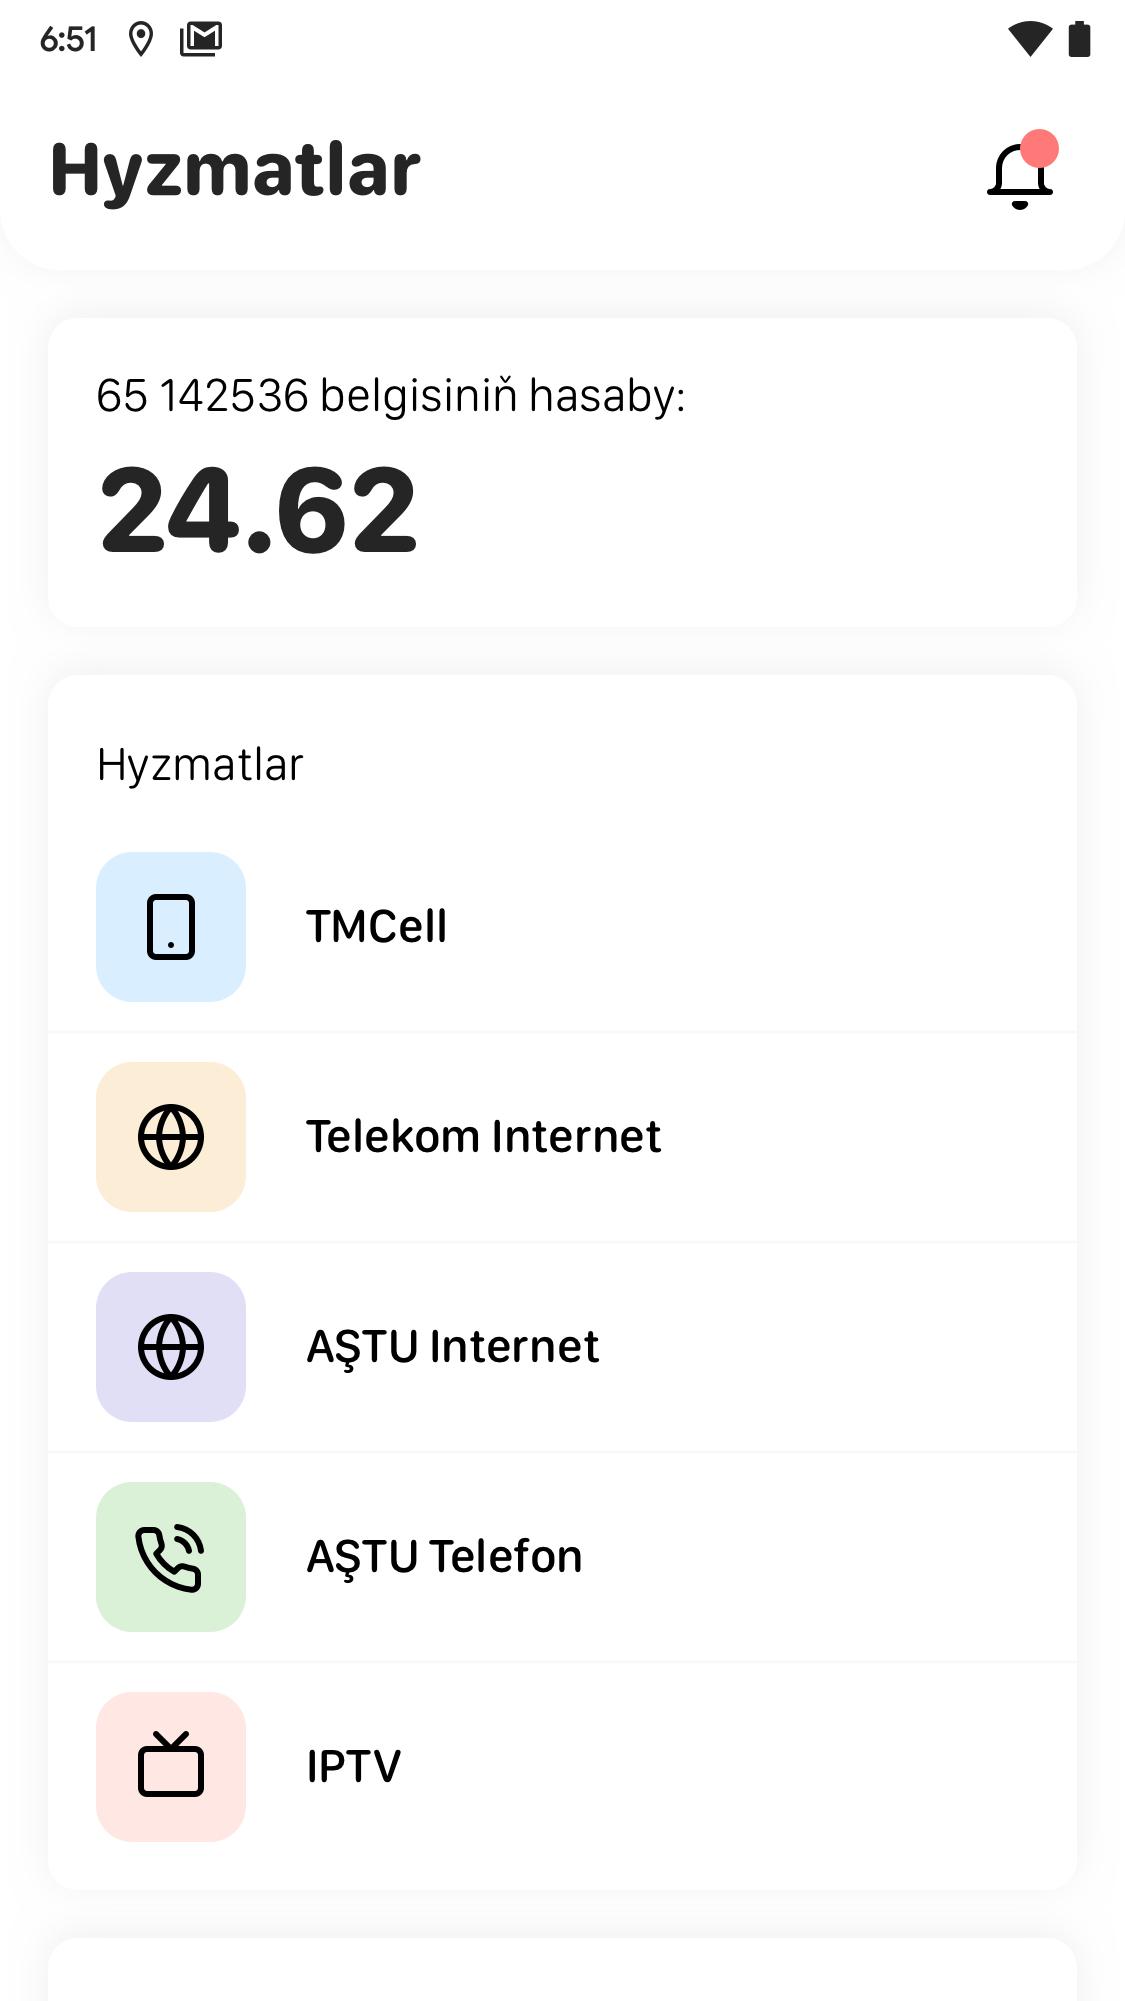This screenshot has height=2001, width=1125.
Task: Tap the location icon in status bar
Action: [141, 40]
